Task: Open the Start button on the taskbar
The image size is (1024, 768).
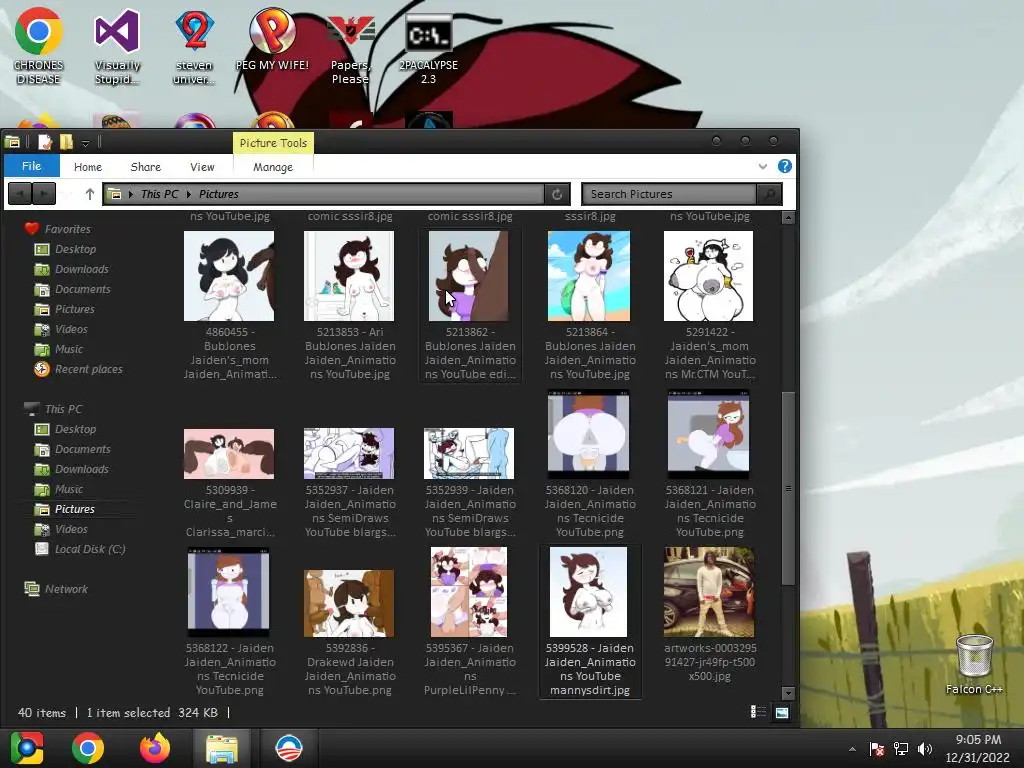Action: point(26,748)
